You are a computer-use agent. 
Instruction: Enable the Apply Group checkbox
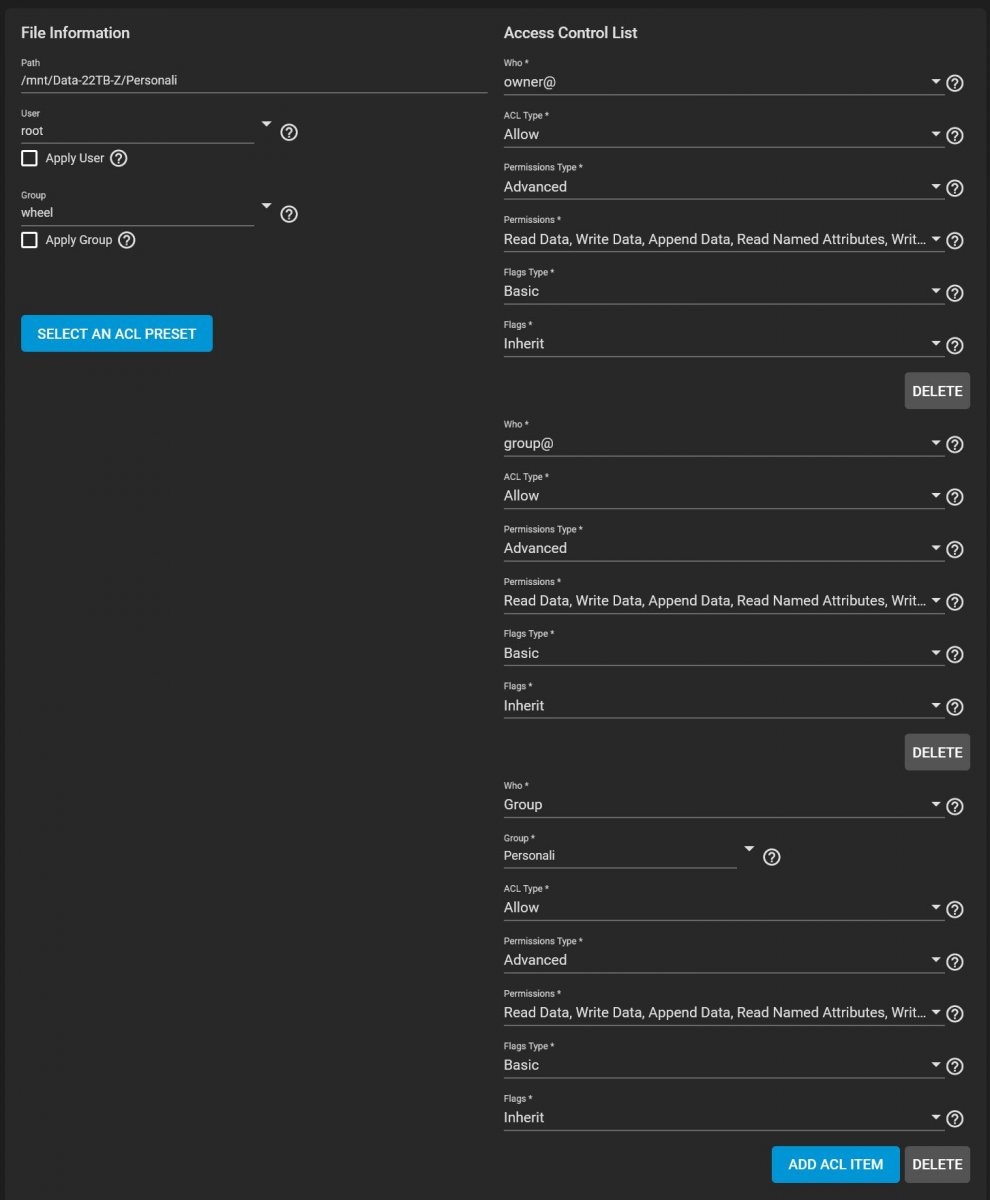(29, 240)
